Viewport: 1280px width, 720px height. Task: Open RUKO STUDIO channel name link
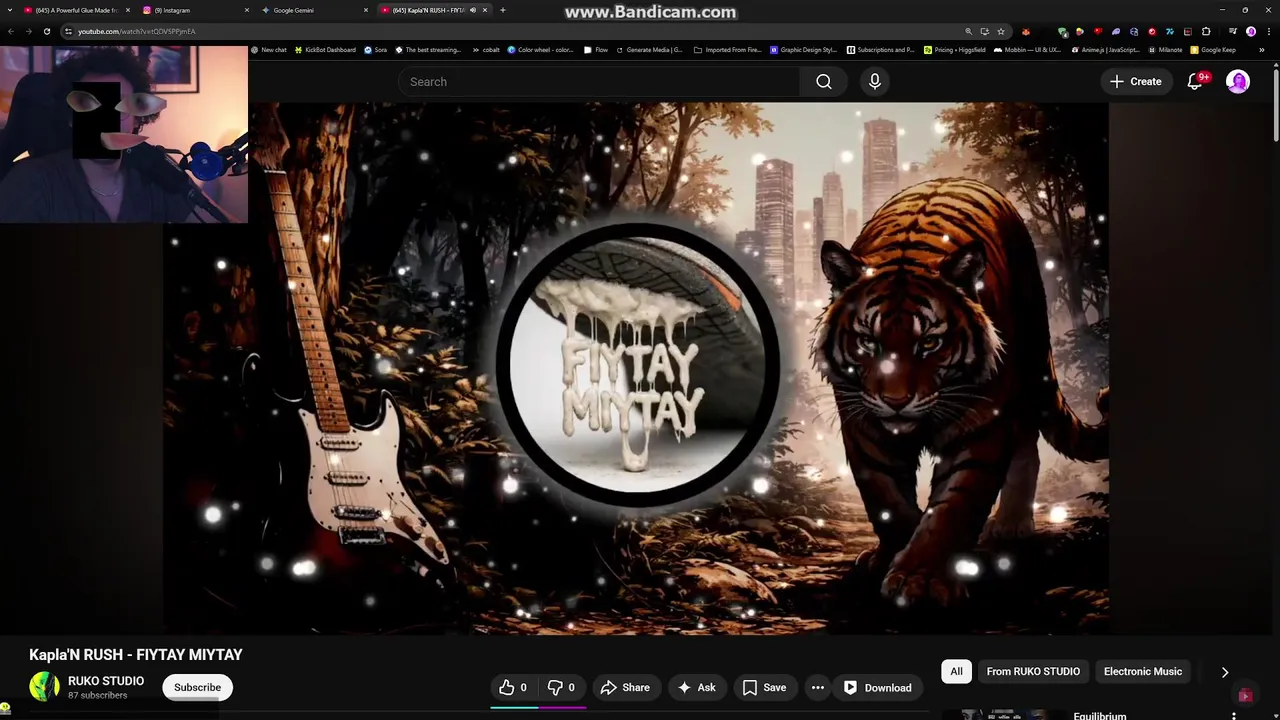pyautogui.click(x=106, y=681)
